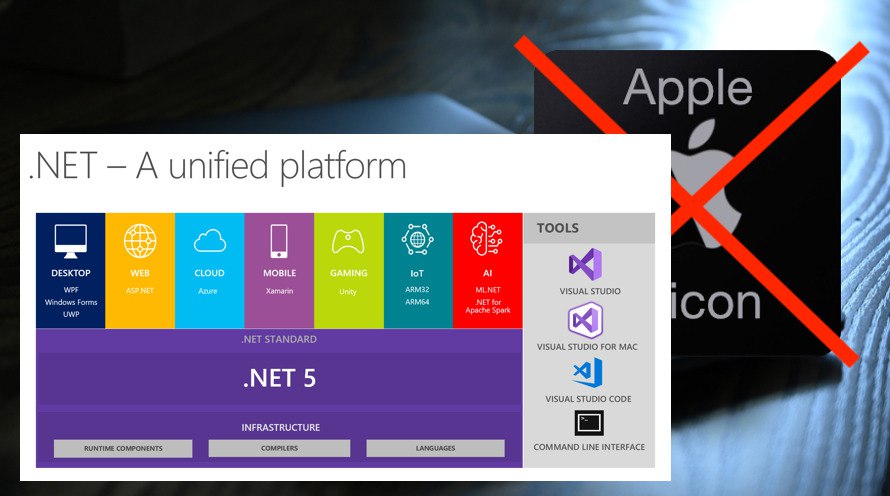Click the AI brain icon
890x496 pixels.
coord(486,239)
